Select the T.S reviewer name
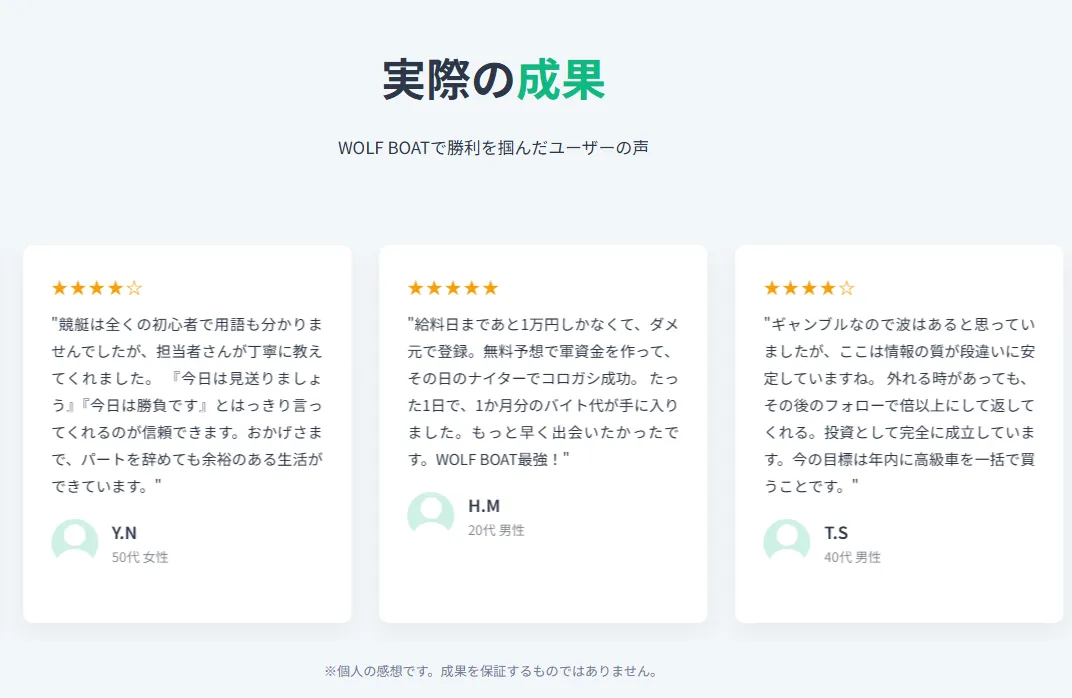 click(x=836, y=532)
